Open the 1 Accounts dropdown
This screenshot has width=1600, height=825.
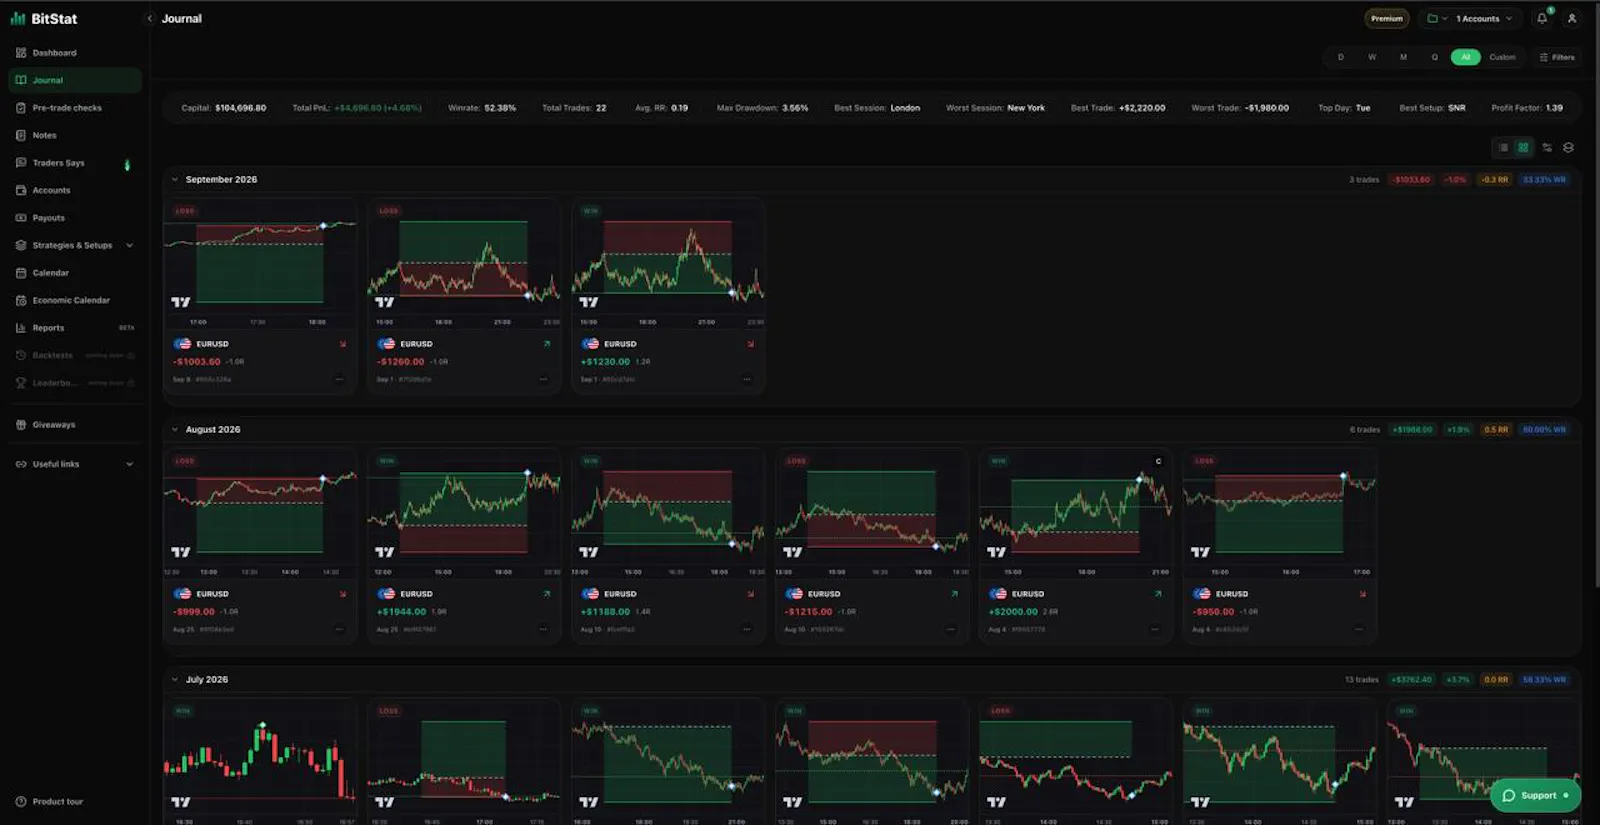1484,18
